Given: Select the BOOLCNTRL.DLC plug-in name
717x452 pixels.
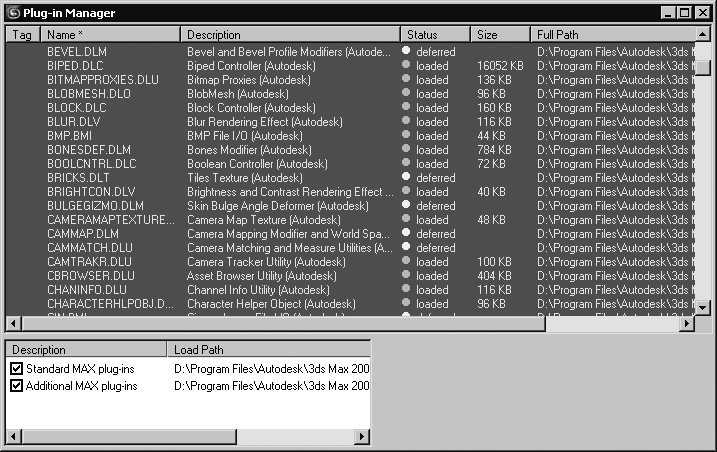Looking at the screenshot, I should tap(91, 164).
